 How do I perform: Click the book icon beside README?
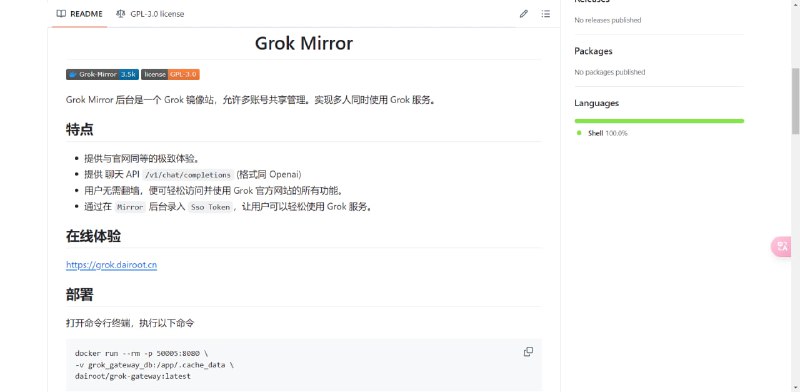tap(61, 14)
